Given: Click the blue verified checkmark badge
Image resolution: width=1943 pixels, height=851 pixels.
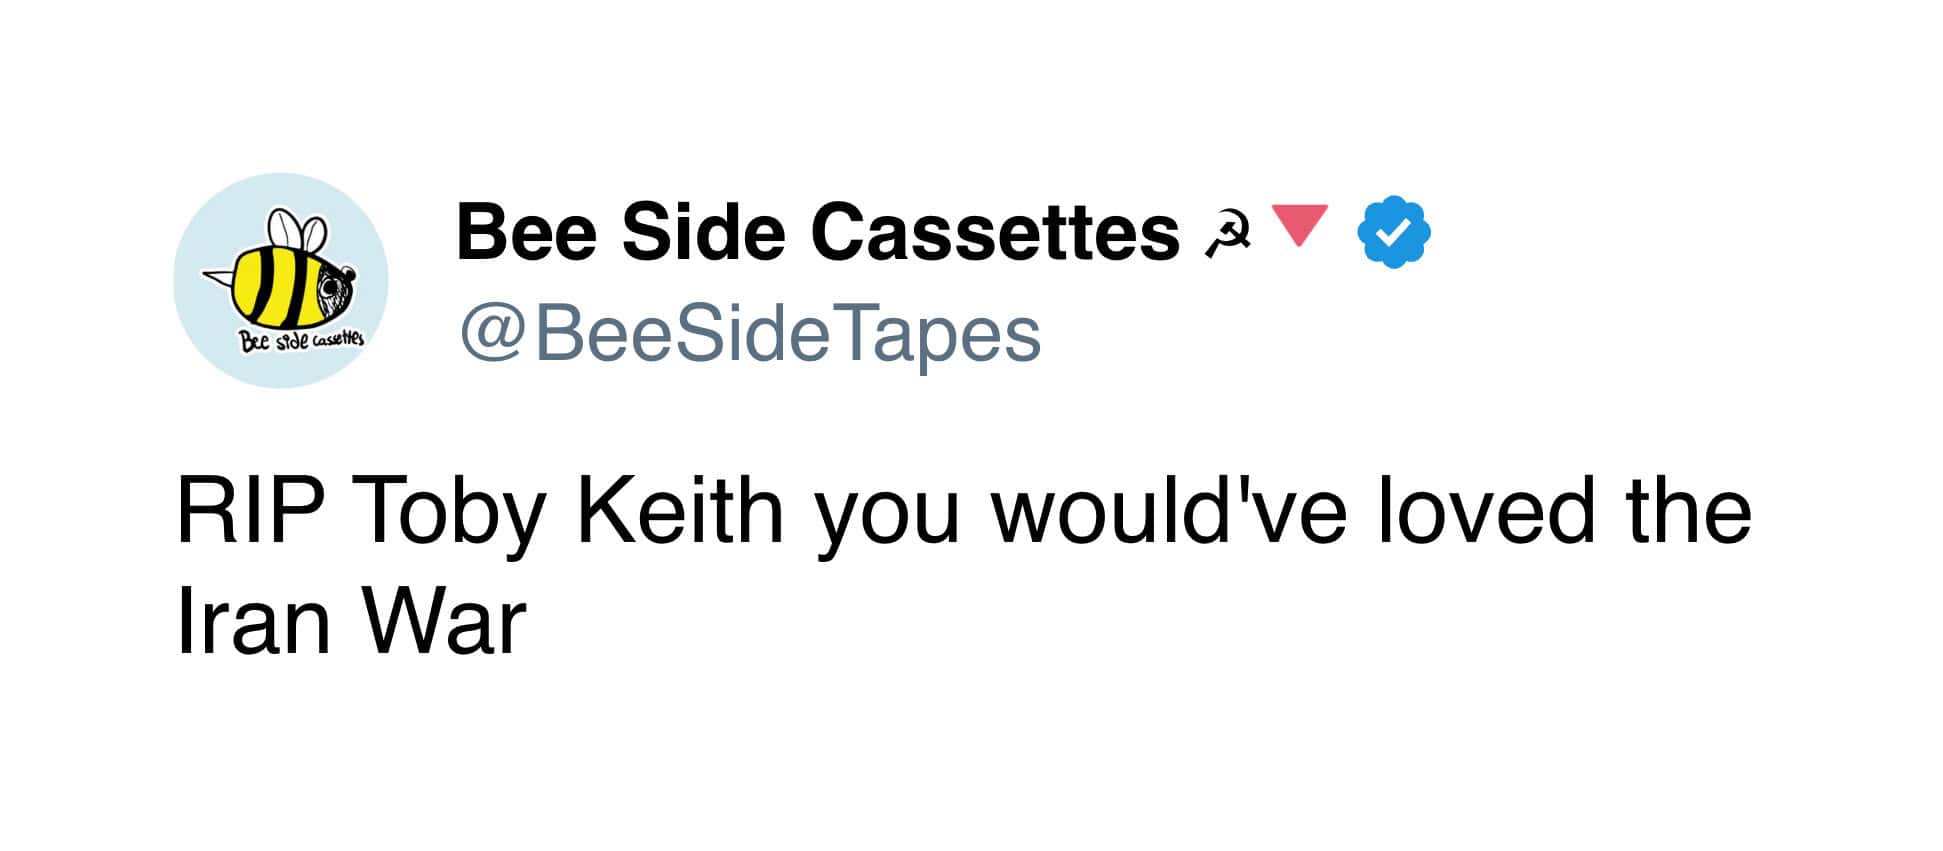Looking at the screenshot, I should tap(1393, 233).
